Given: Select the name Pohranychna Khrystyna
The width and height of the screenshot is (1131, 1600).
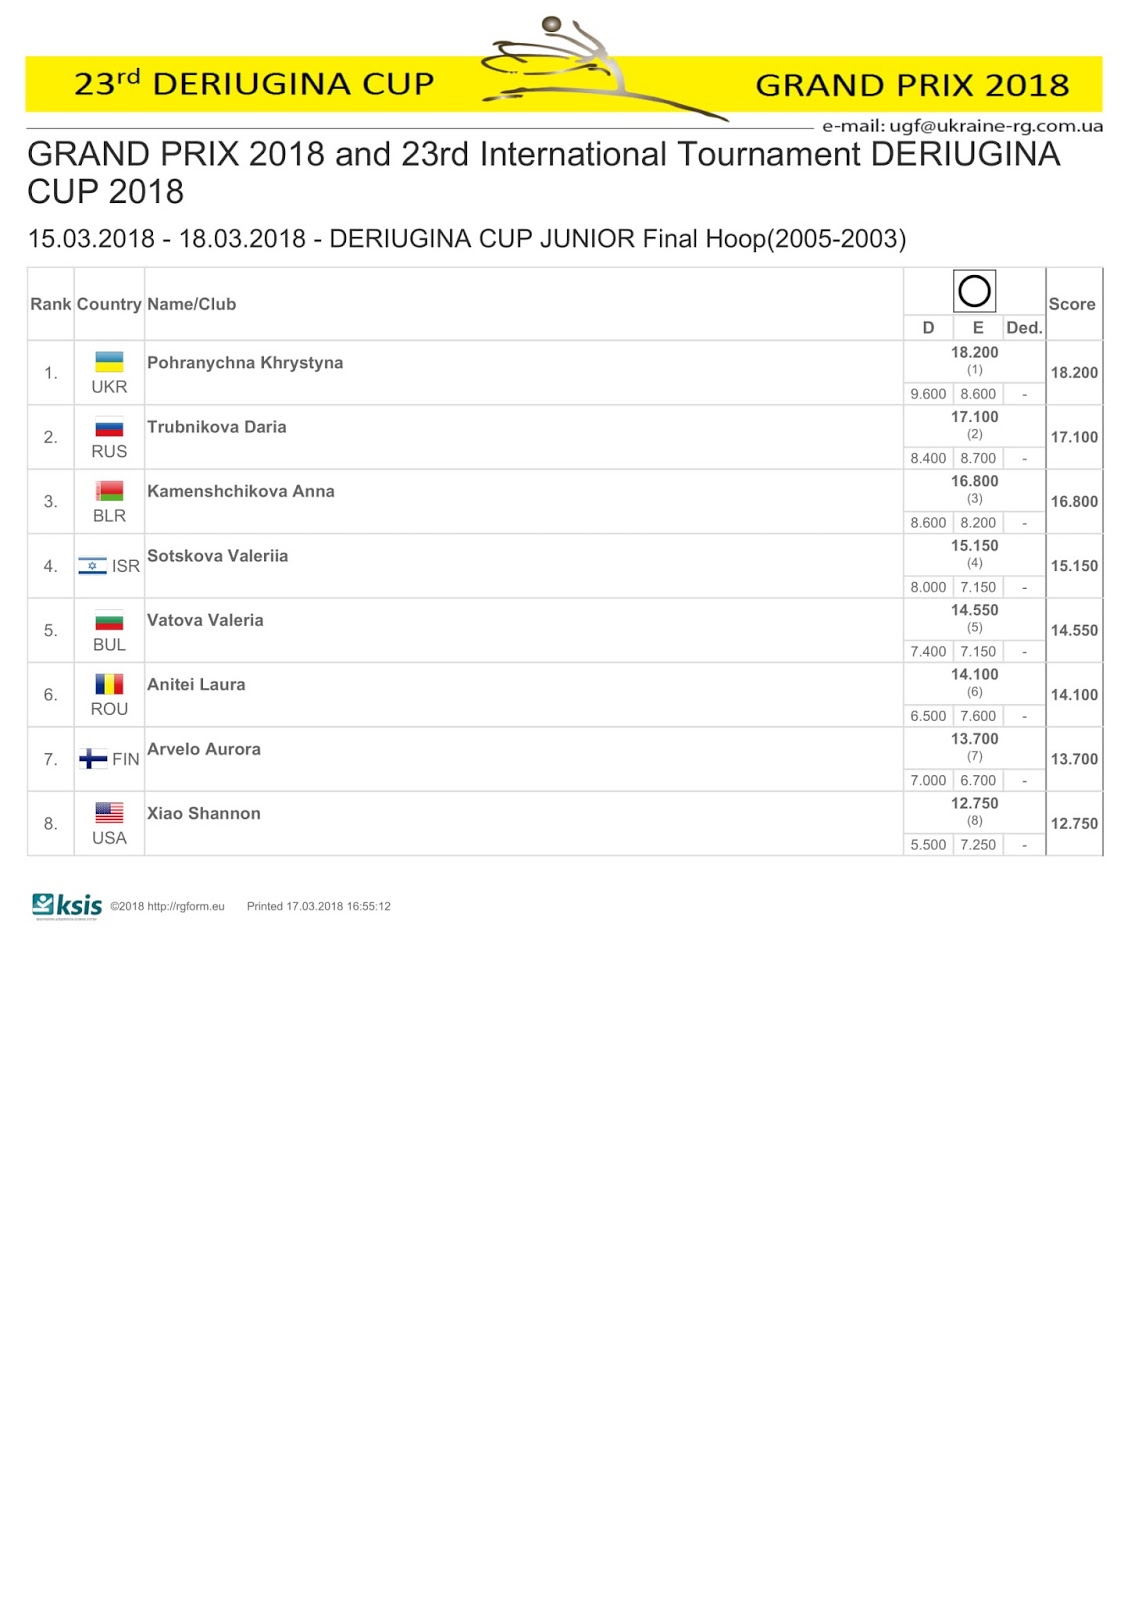Looking at the screenshot, I should 245,363.
